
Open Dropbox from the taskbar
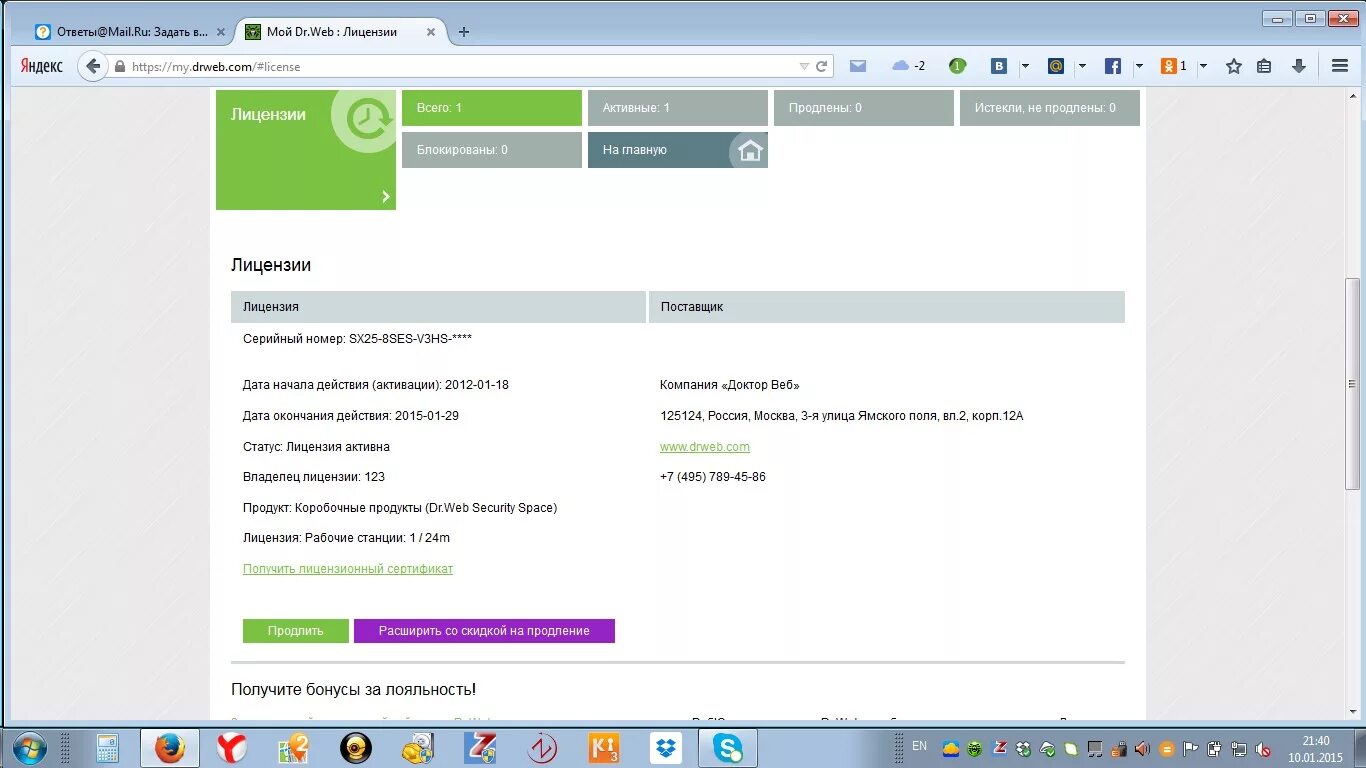coord(666,748)
